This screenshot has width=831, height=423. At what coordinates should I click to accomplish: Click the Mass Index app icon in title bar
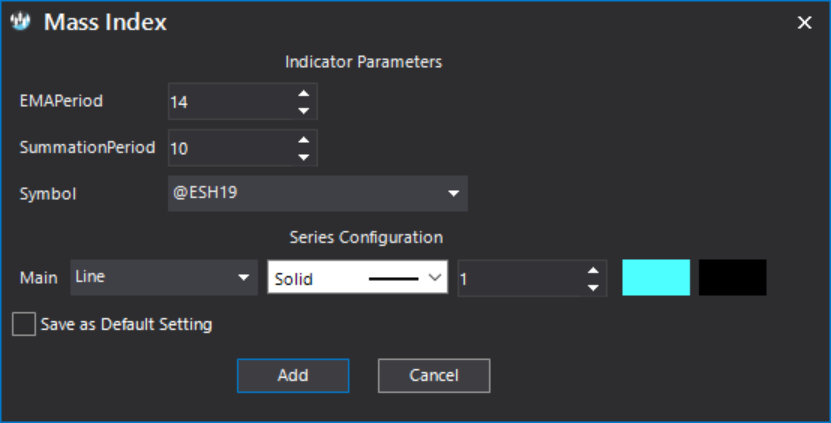[20, 22]
